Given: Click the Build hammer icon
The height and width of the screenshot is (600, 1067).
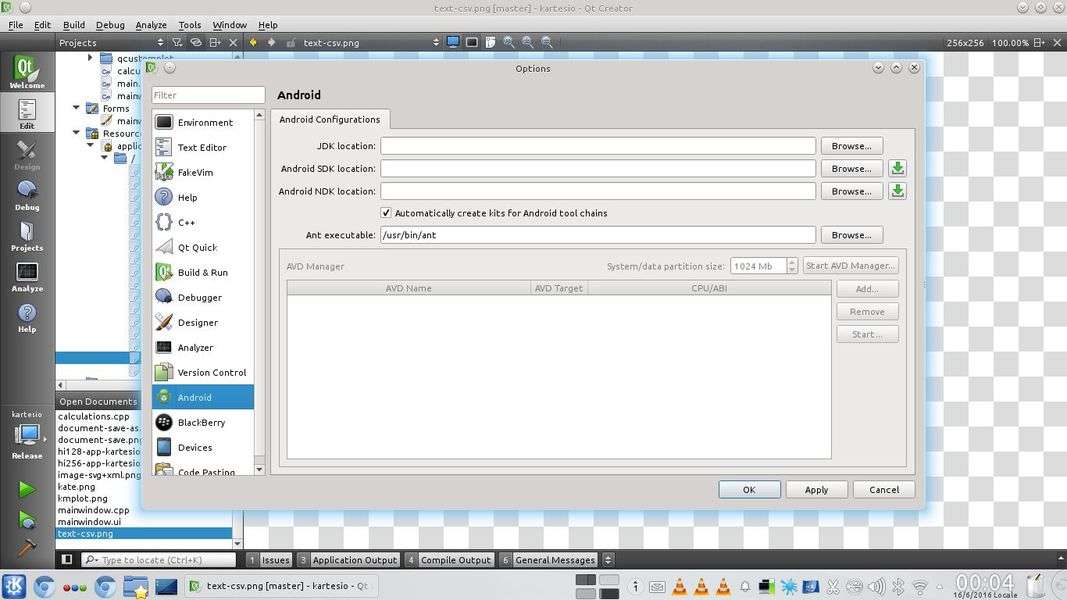Looking at the screenshot, I should pos(27,547).
